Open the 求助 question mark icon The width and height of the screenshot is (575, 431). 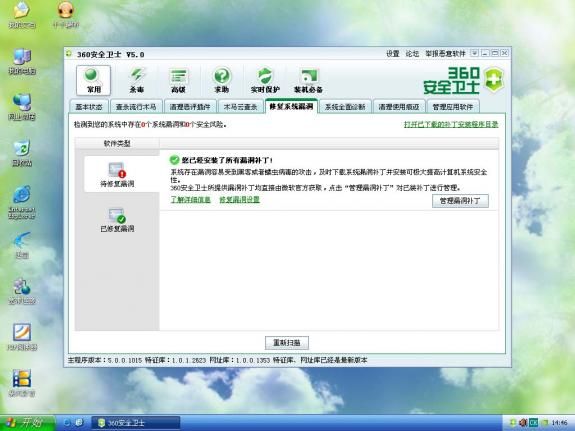pos(221,81)
